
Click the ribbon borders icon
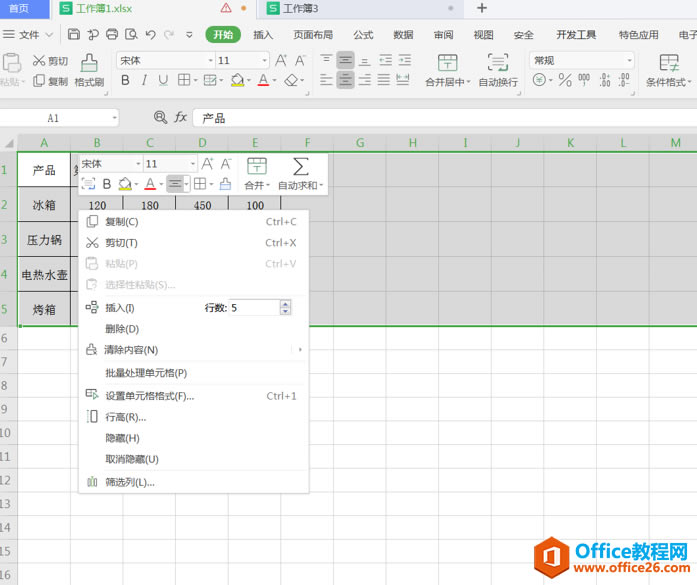[184, 80]
